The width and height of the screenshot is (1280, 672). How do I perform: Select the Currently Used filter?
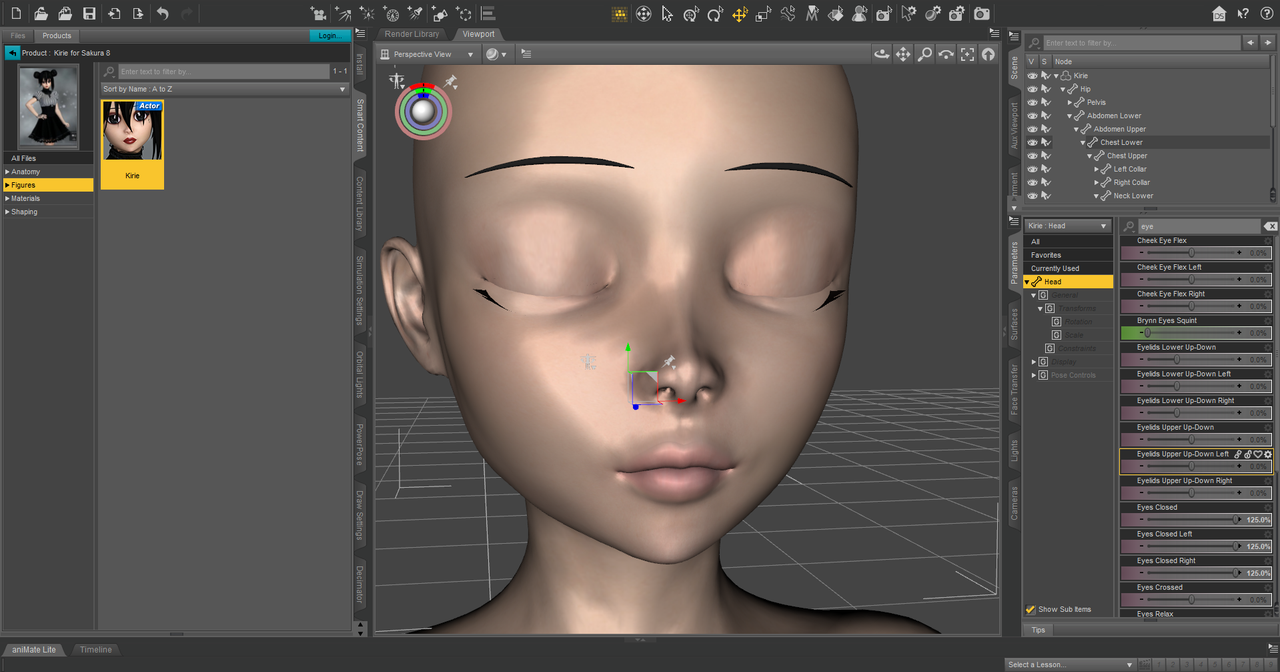pos(1068,268)
